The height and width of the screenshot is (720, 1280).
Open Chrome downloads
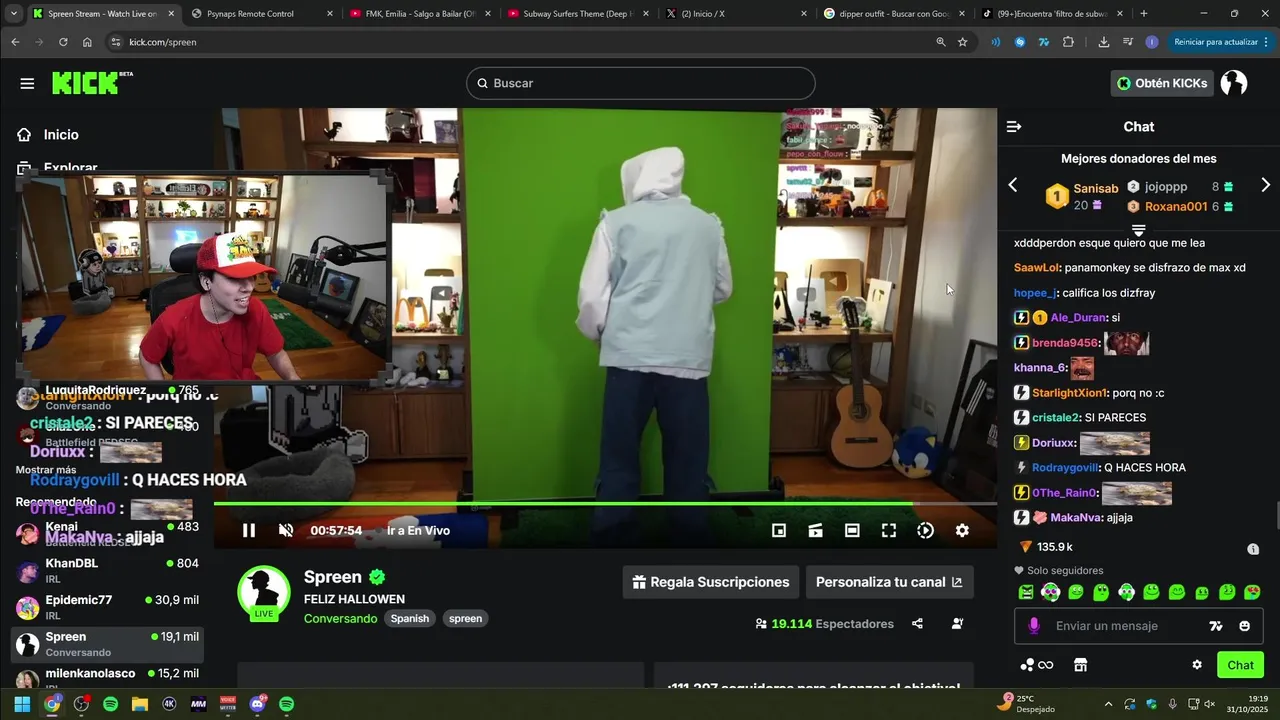pos(1104,42)
